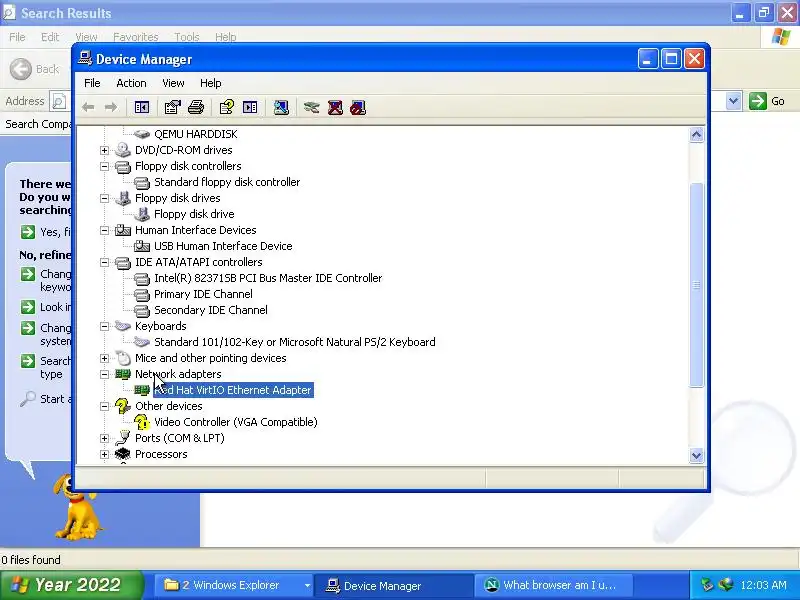The width and height of the screenshot is (800, 600).
Task: Click the vertical scrollbar thumb in device list
Action: coord(696,285)
